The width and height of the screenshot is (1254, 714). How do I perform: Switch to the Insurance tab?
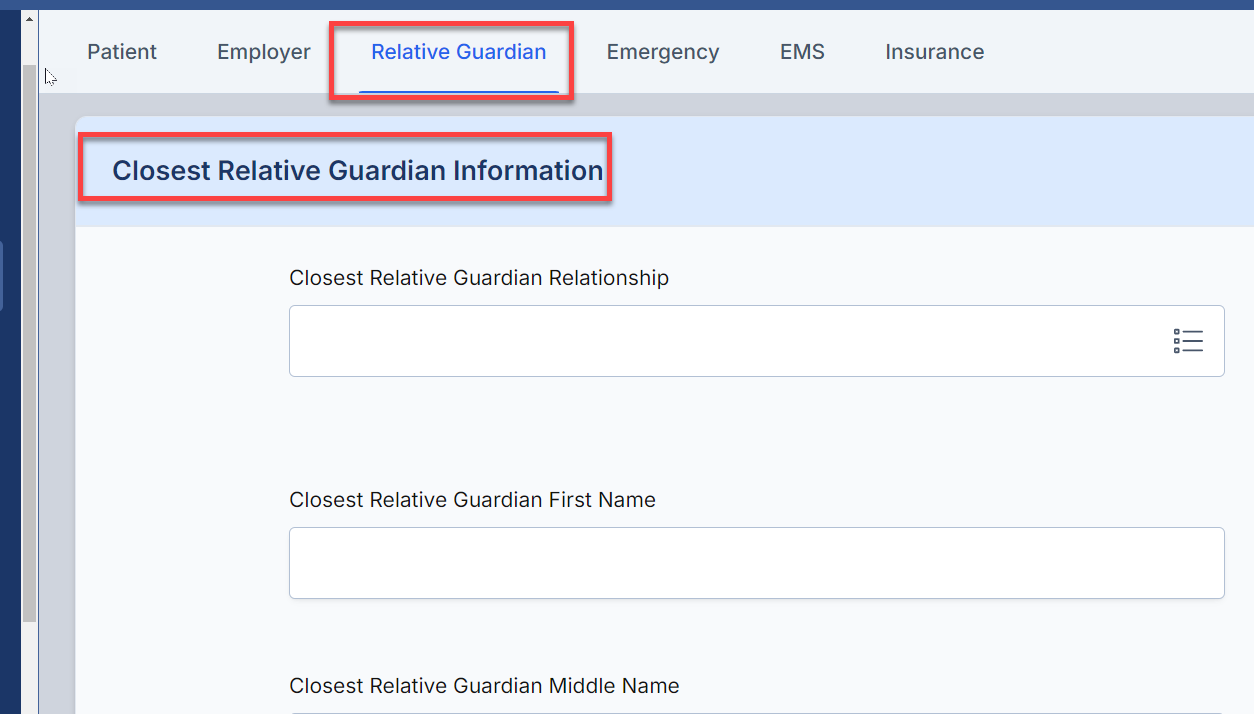pyautogui.click(x=934, y=52)
